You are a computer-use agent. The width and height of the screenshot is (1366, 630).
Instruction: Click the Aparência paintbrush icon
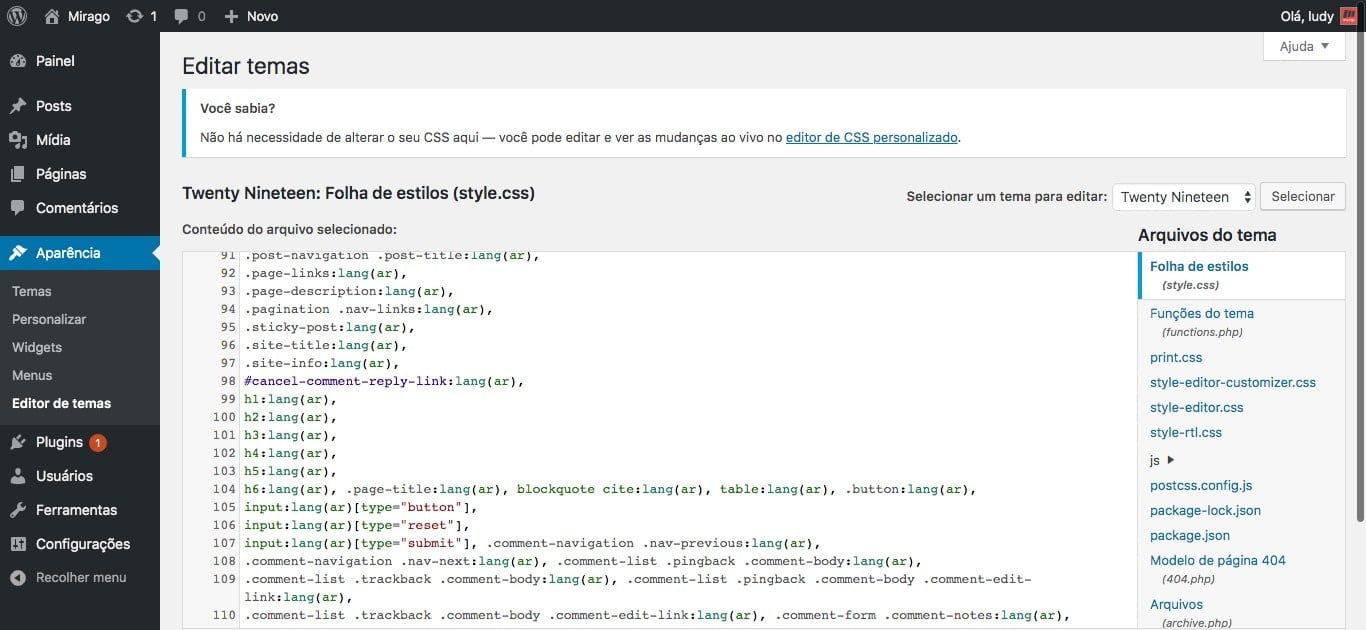coord(18,253)
